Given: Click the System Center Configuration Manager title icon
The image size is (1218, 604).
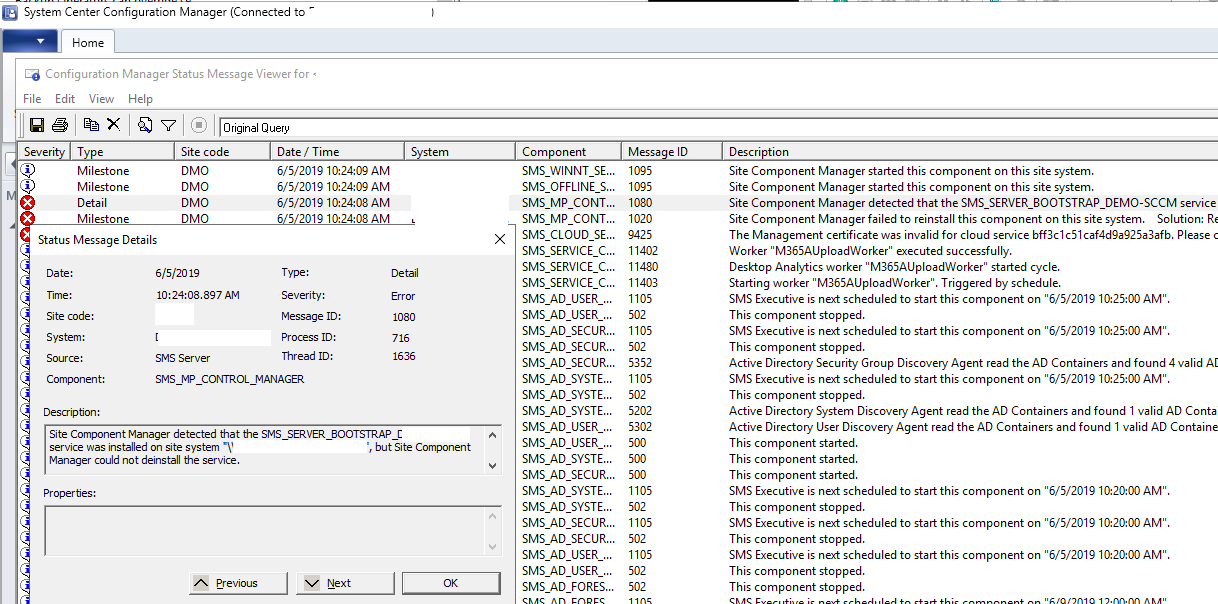Looking at the screenshot, I should point(9,12).
